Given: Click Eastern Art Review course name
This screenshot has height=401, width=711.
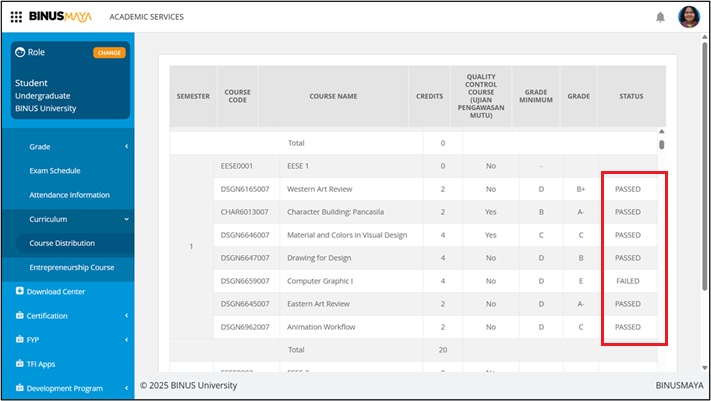Looking at the screenshot, I should (x=318, y=304).
